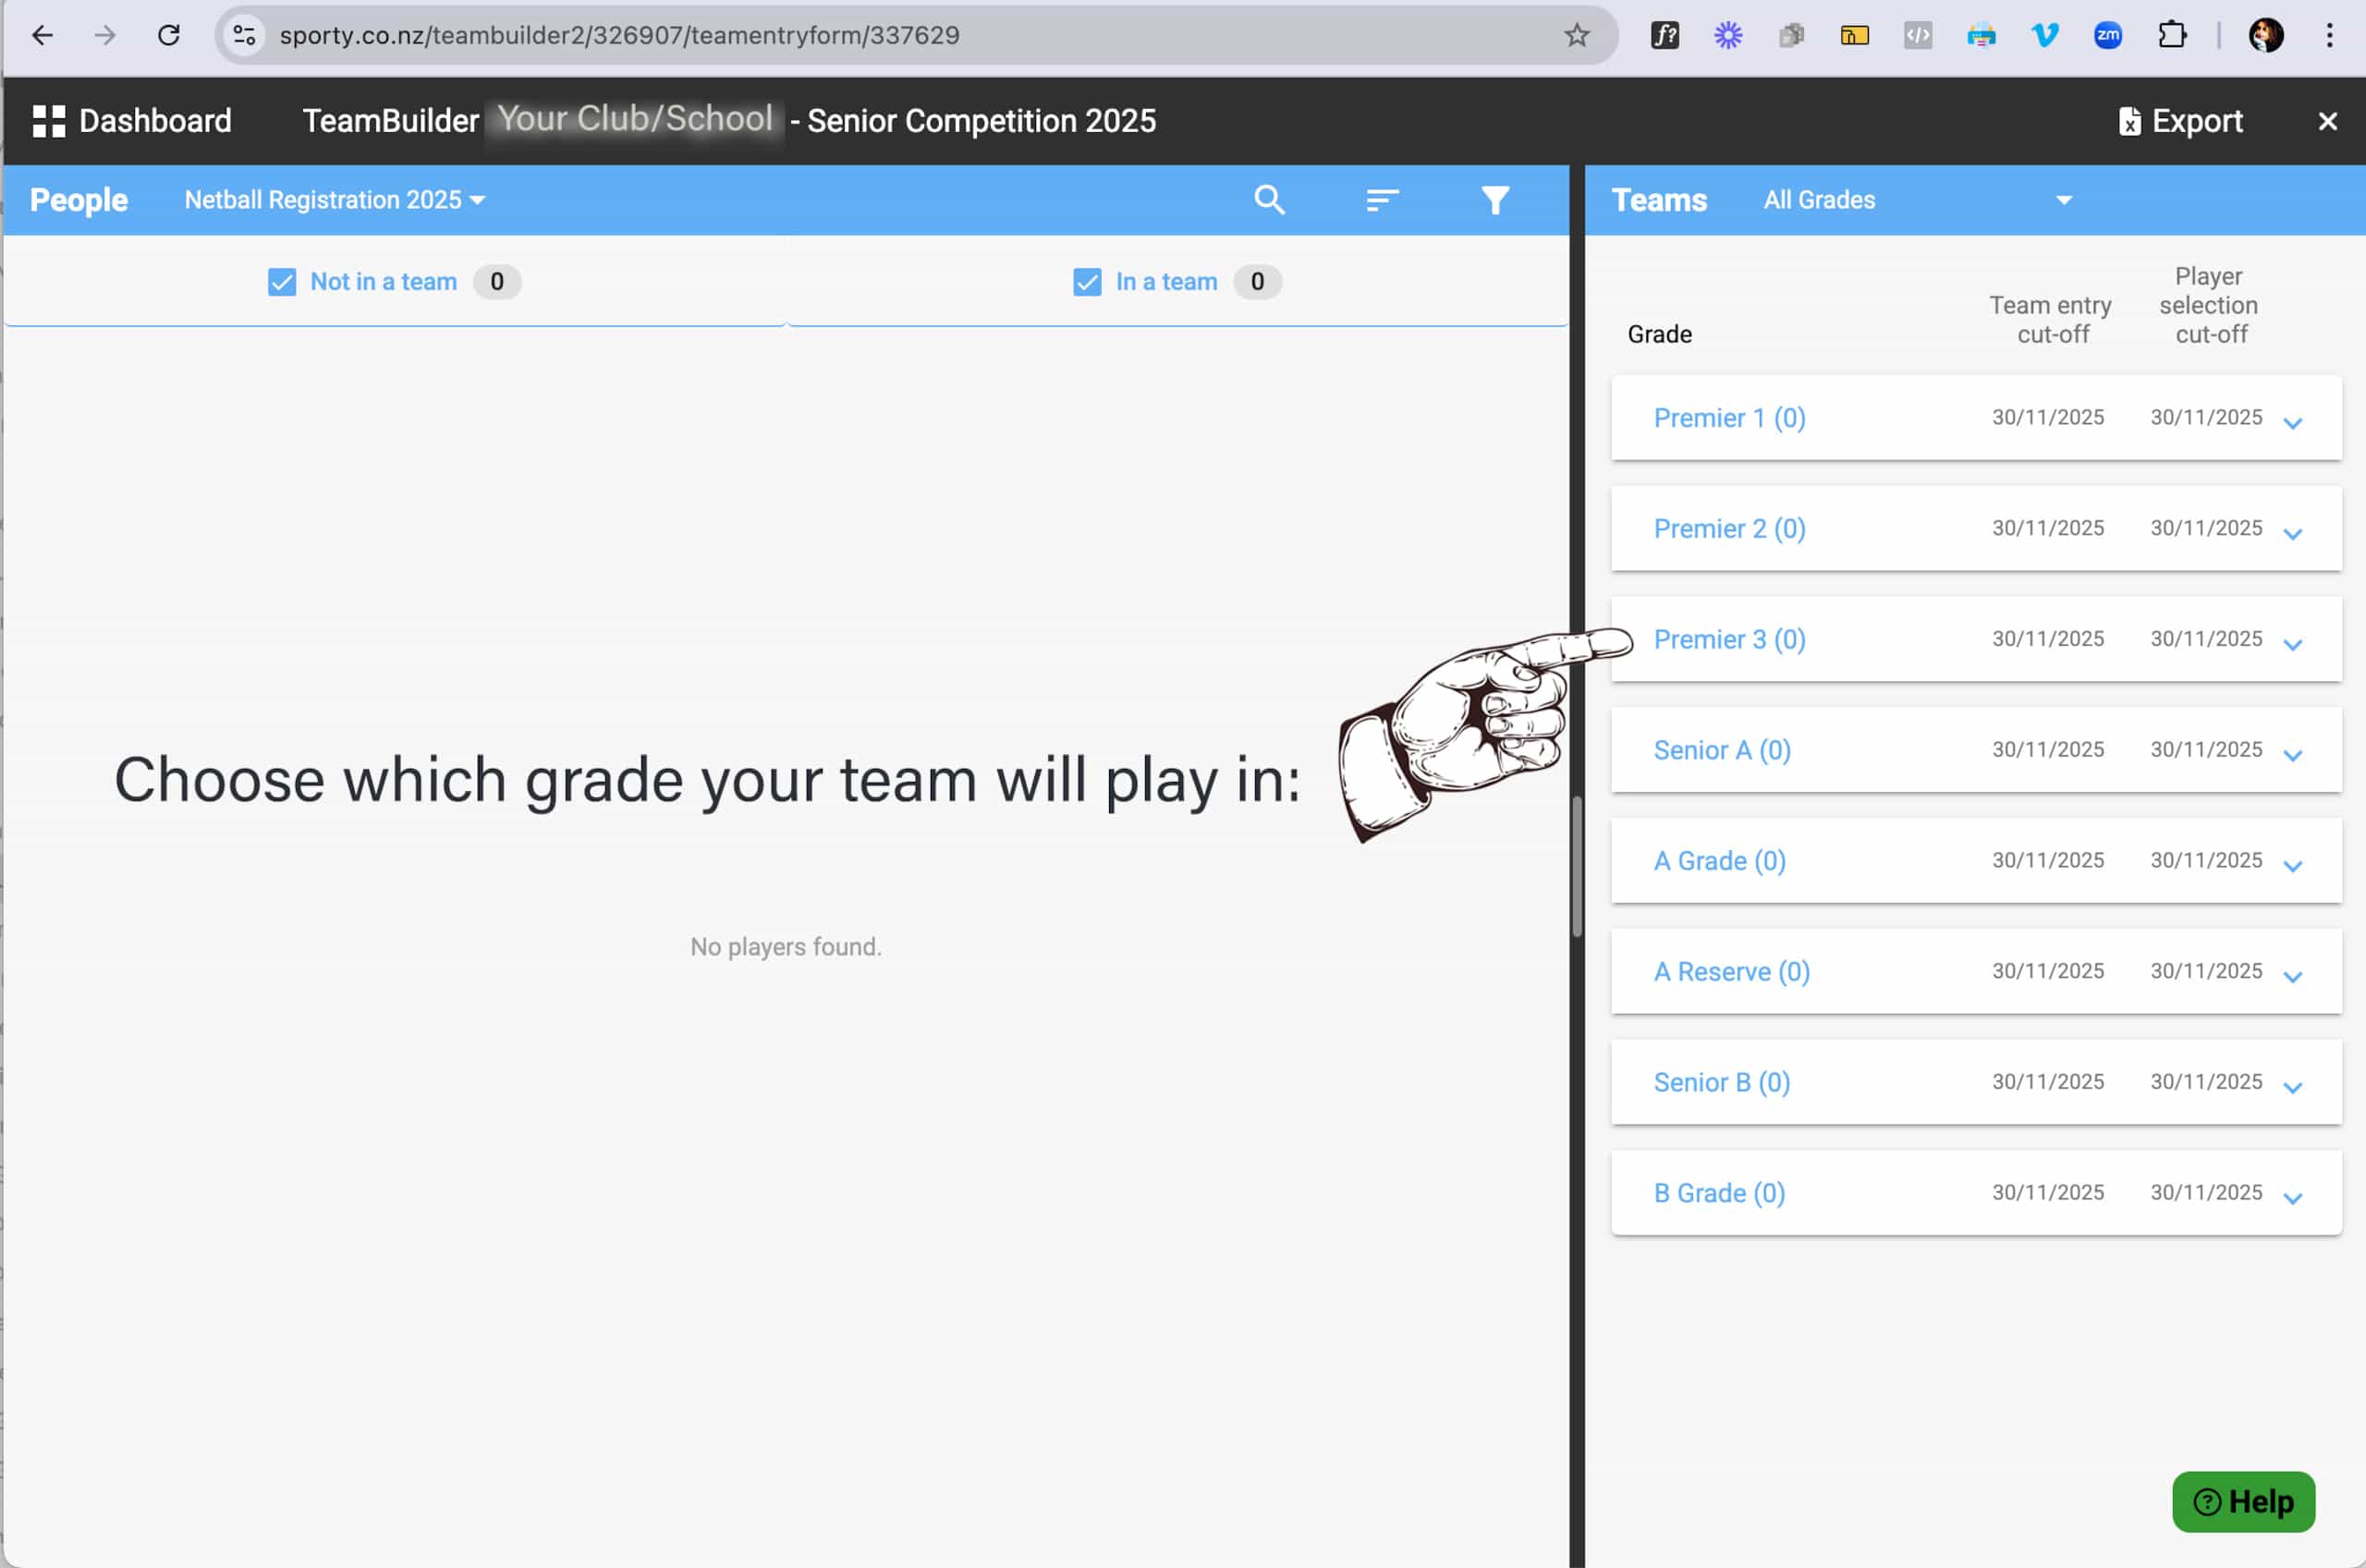This screenshot has height=1568, width=2366.
Task: Click the Export label
Action: [2197, 121]
